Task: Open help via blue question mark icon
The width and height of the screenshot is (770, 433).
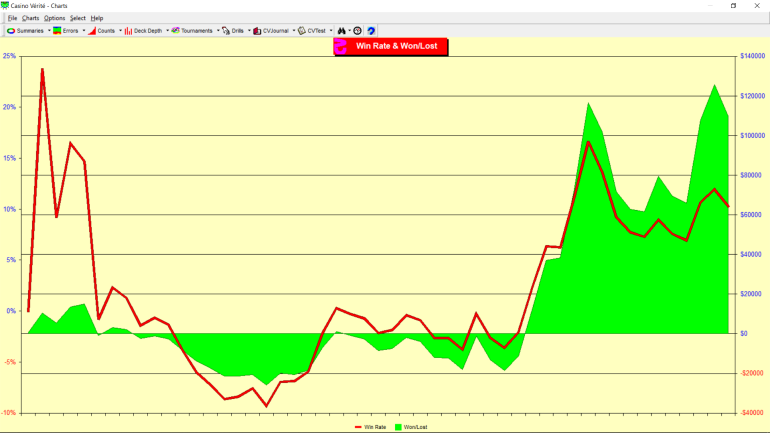Action: 371,31
